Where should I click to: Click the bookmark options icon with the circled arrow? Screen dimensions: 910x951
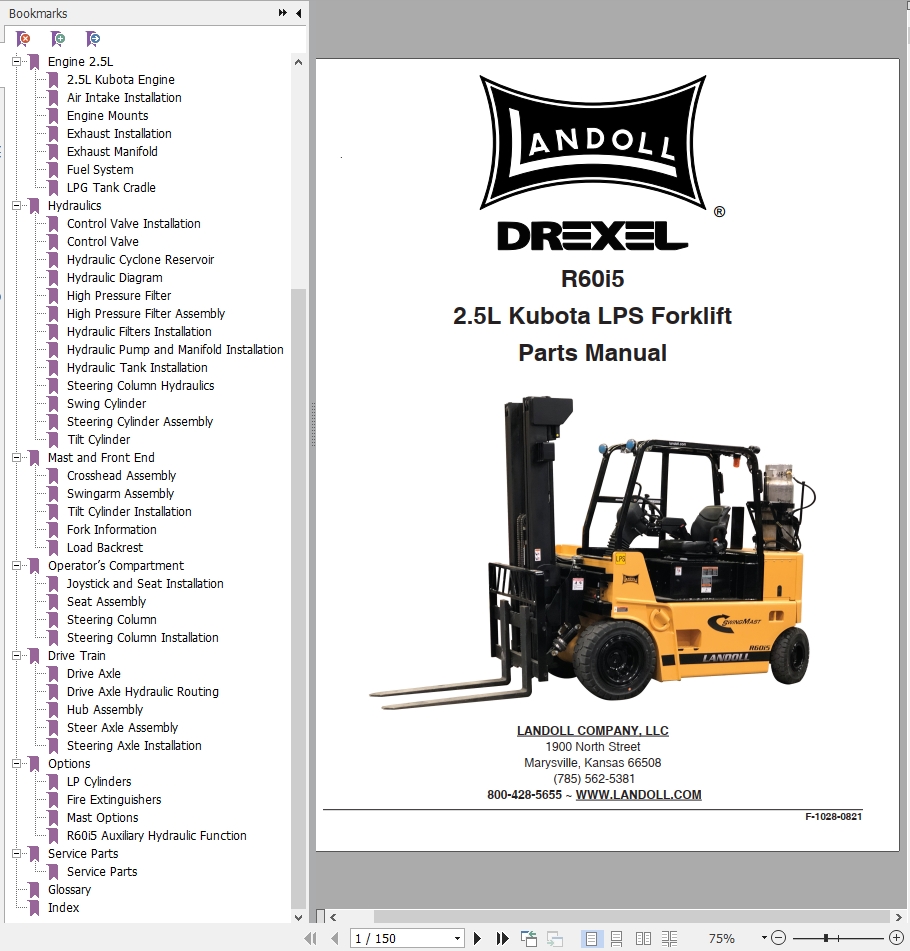pyautogui.click(x=93, y=39)
